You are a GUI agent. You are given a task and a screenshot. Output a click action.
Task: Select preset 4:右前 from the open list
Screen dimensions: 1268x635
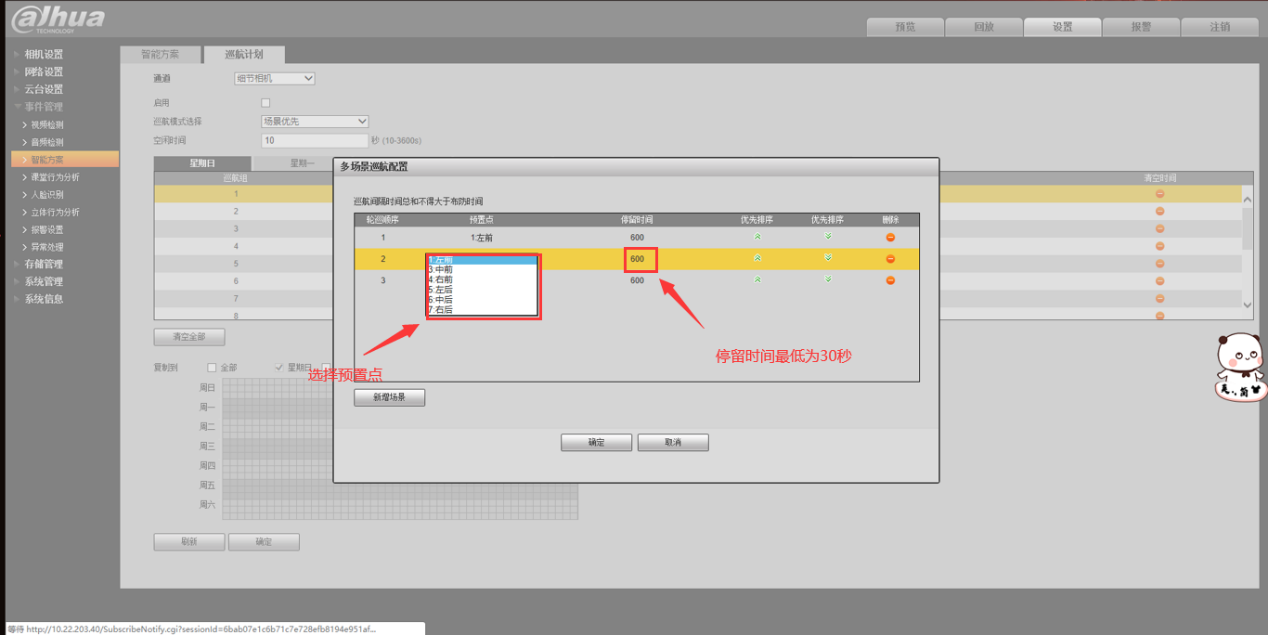pyautogui.click(x=441, y=280)
